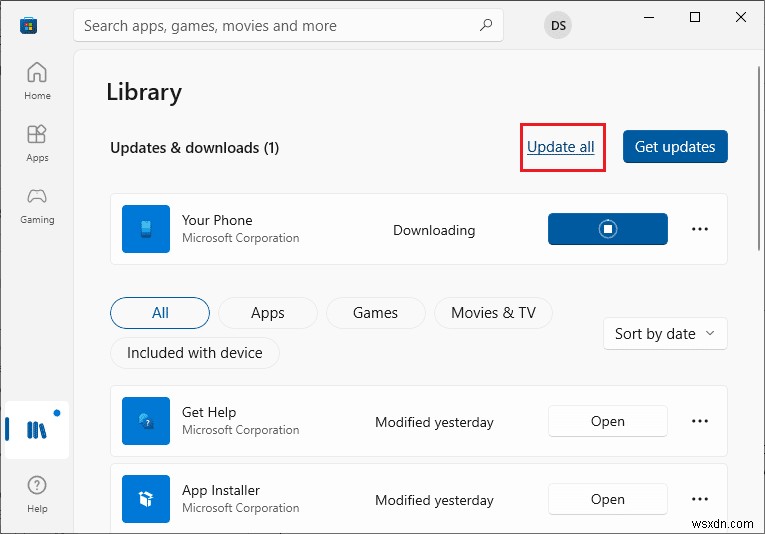Open the Home section in sidebar

[37, 80]
